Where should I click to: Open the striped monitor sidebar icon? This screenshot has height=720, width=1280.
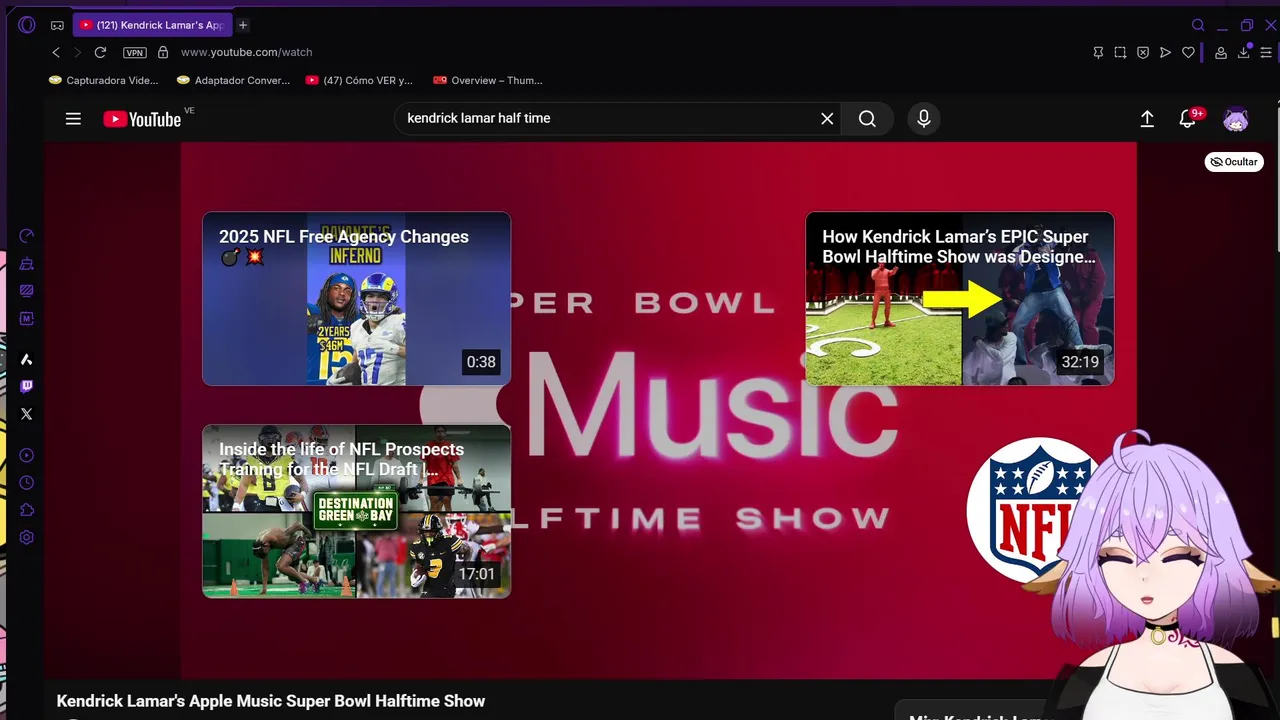(27, 291)
